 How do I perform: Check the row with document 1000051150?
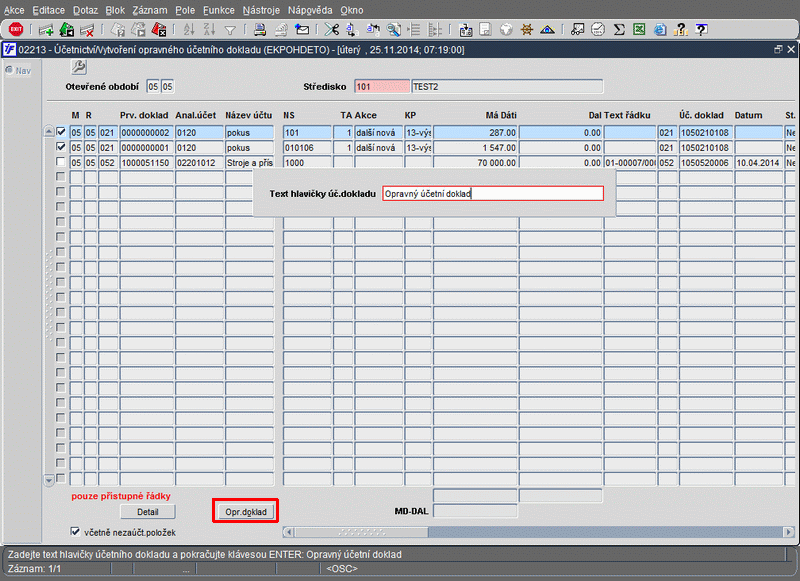[x=61, y=162]
